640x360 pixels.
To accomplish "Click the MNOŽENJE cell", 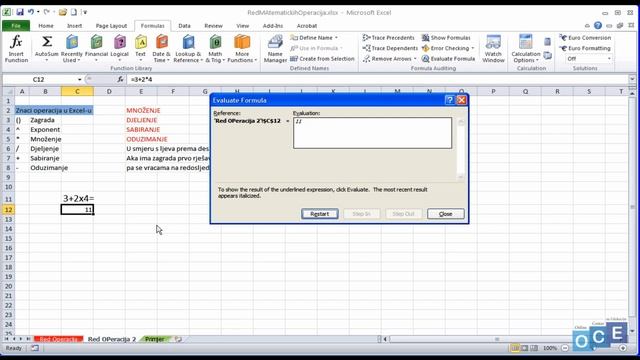I will [x=141, y=110].
